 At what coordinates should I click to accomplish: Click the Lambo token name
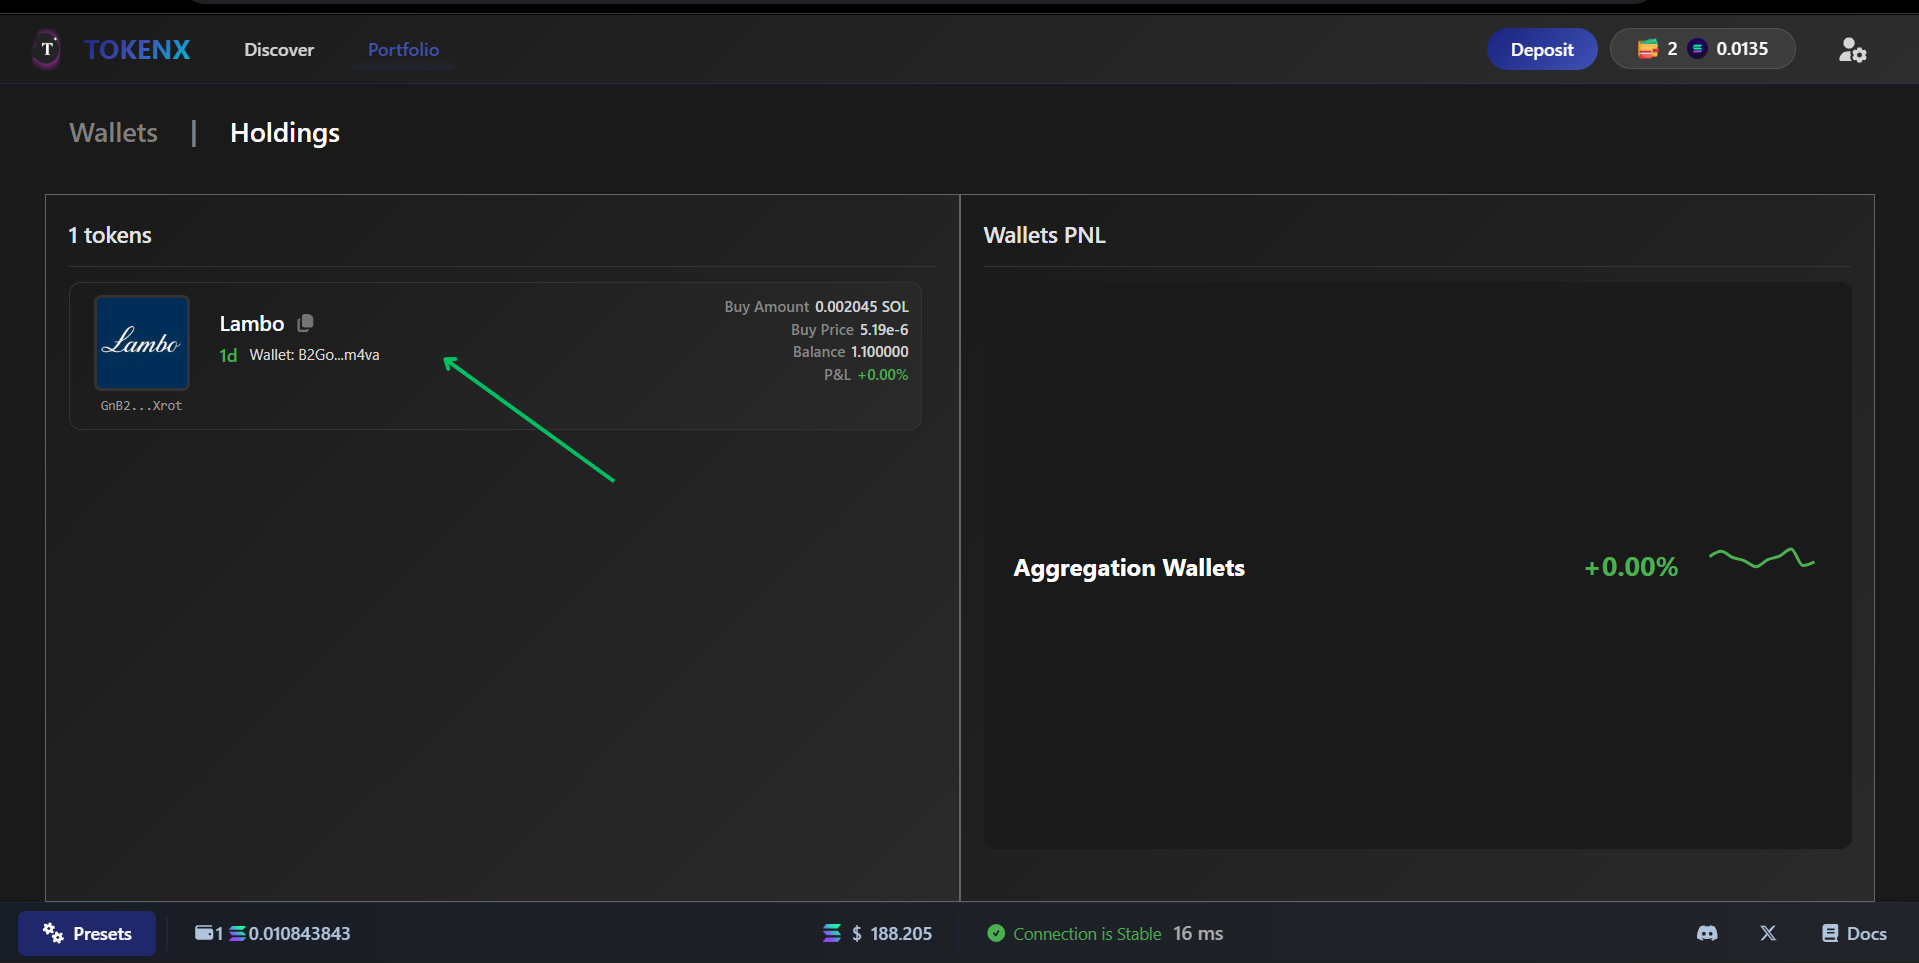coord(252,324)
